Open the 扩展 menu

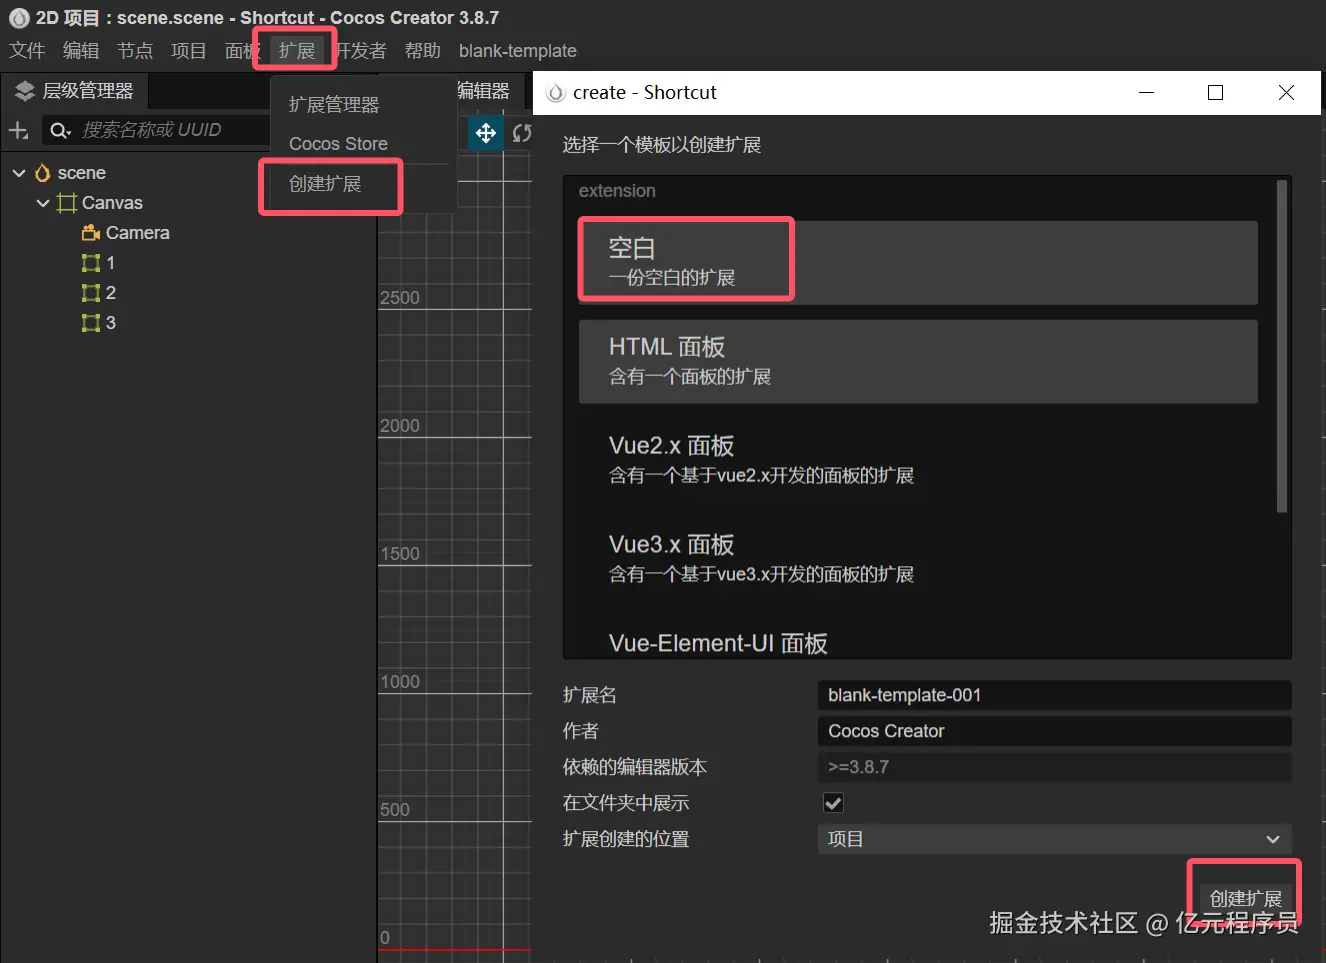tap(297, 51)
